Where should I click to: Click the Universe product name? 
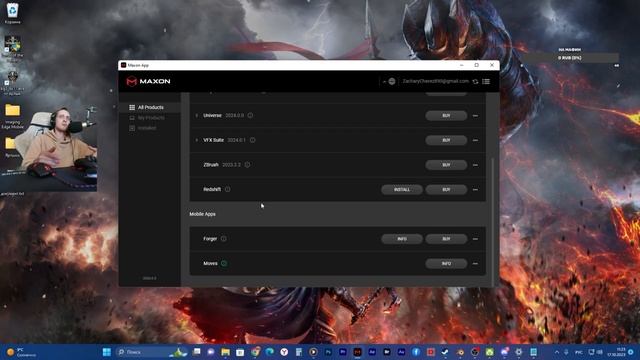pos(212,116)
